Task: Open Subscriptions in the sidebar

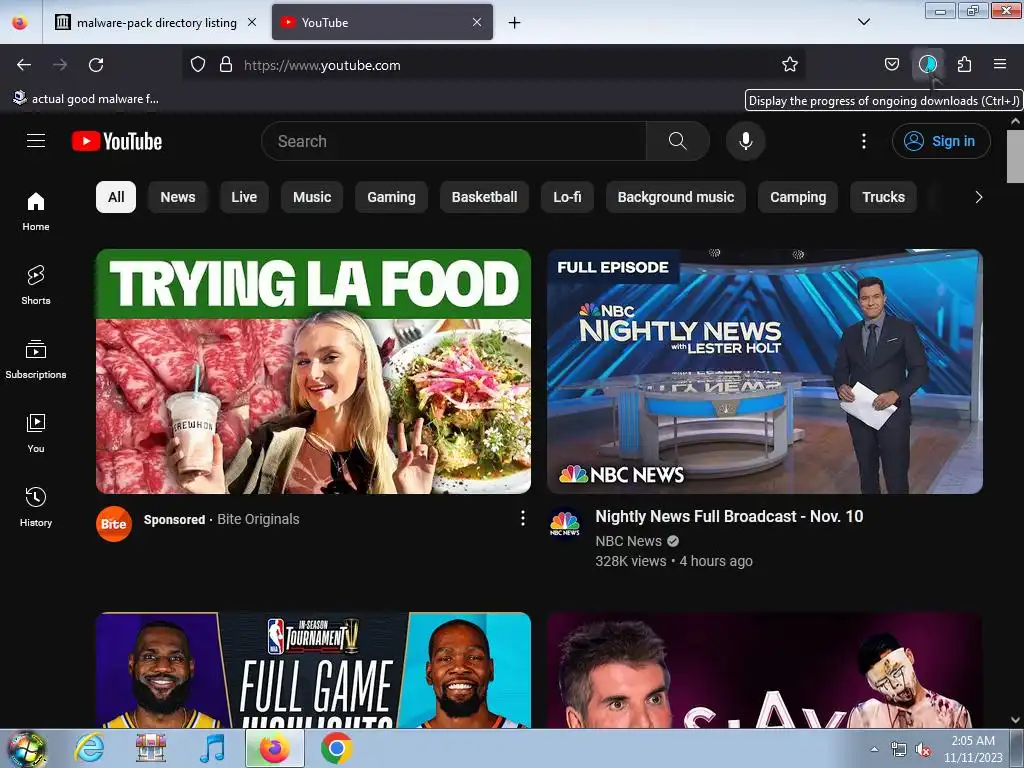Action: click(x=36, y=359)
